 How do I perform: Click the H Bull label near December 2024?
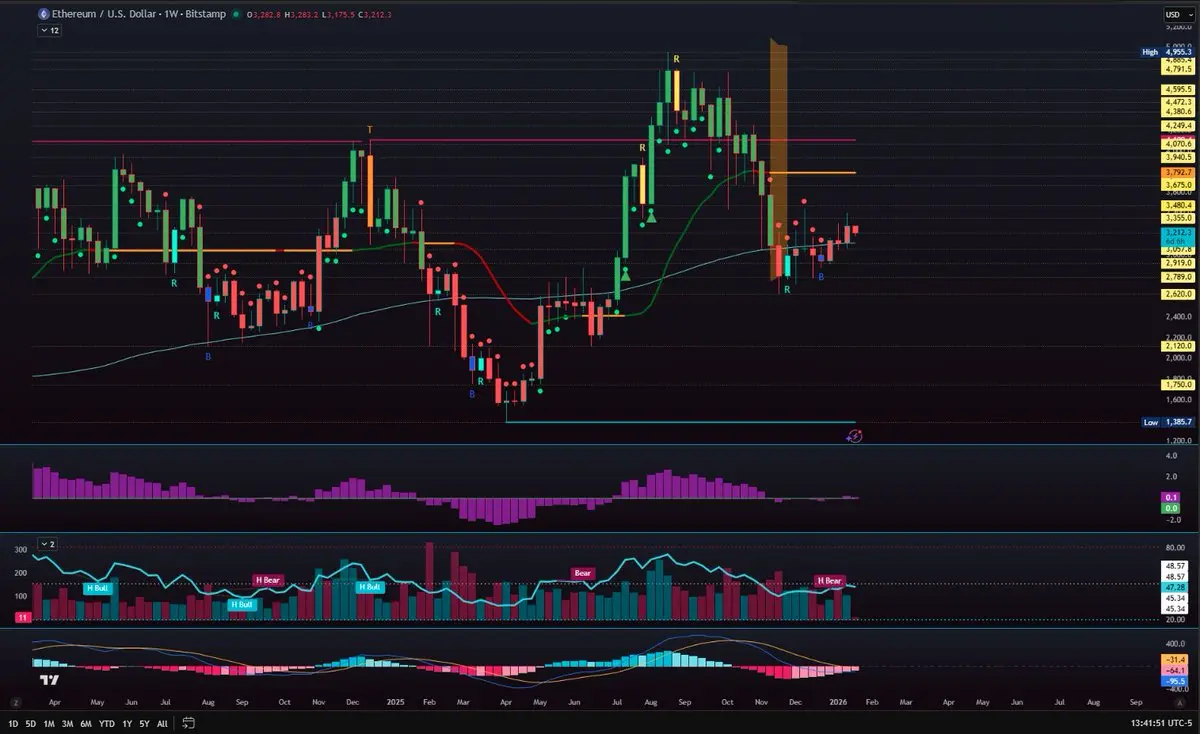(368, 587)
